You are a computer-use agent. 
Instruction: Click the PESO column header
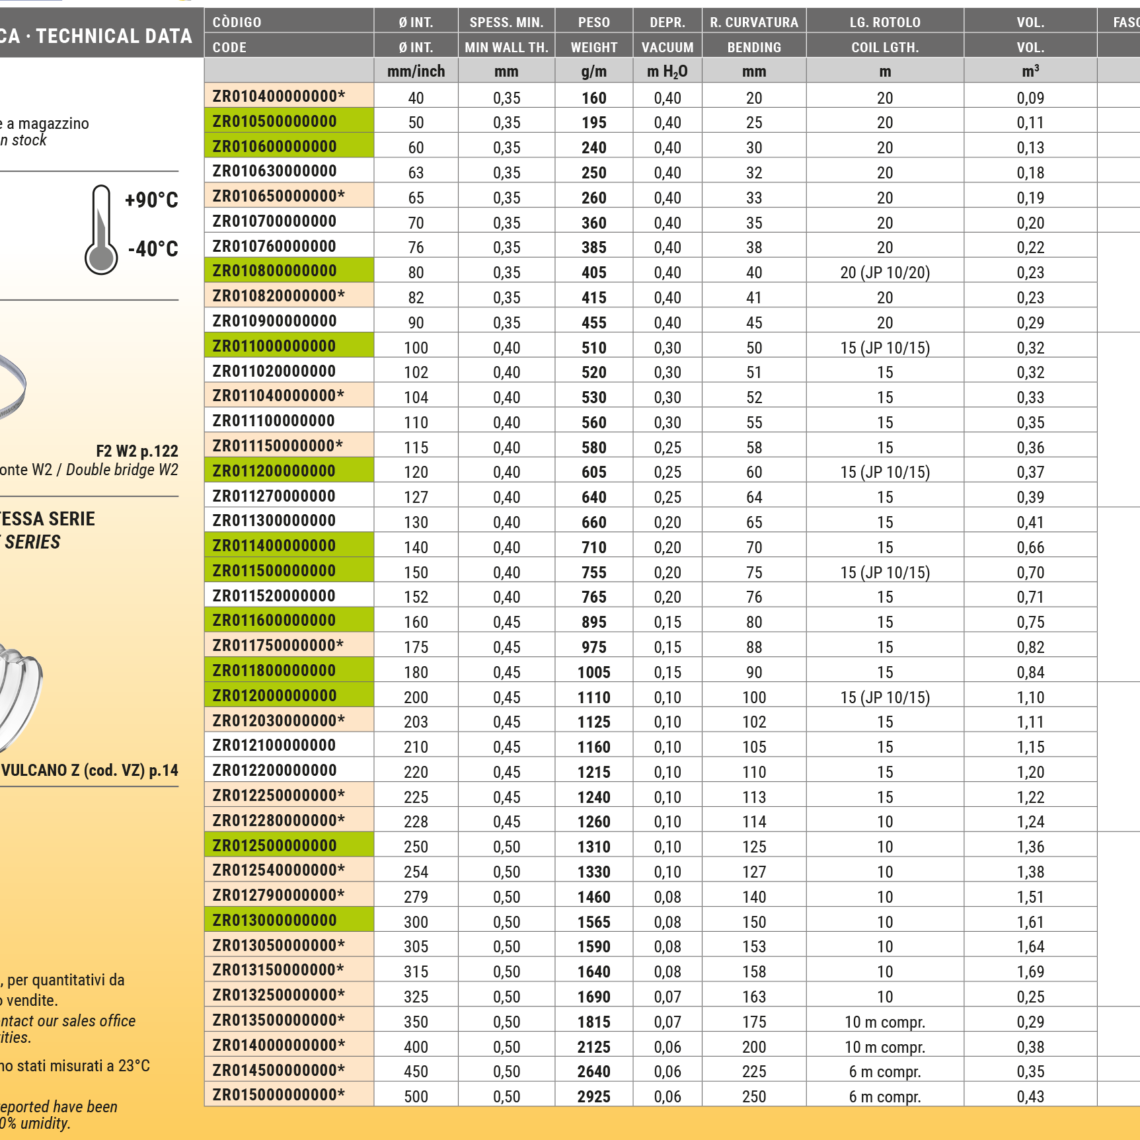pyautogui.click(x=594, y=21)
